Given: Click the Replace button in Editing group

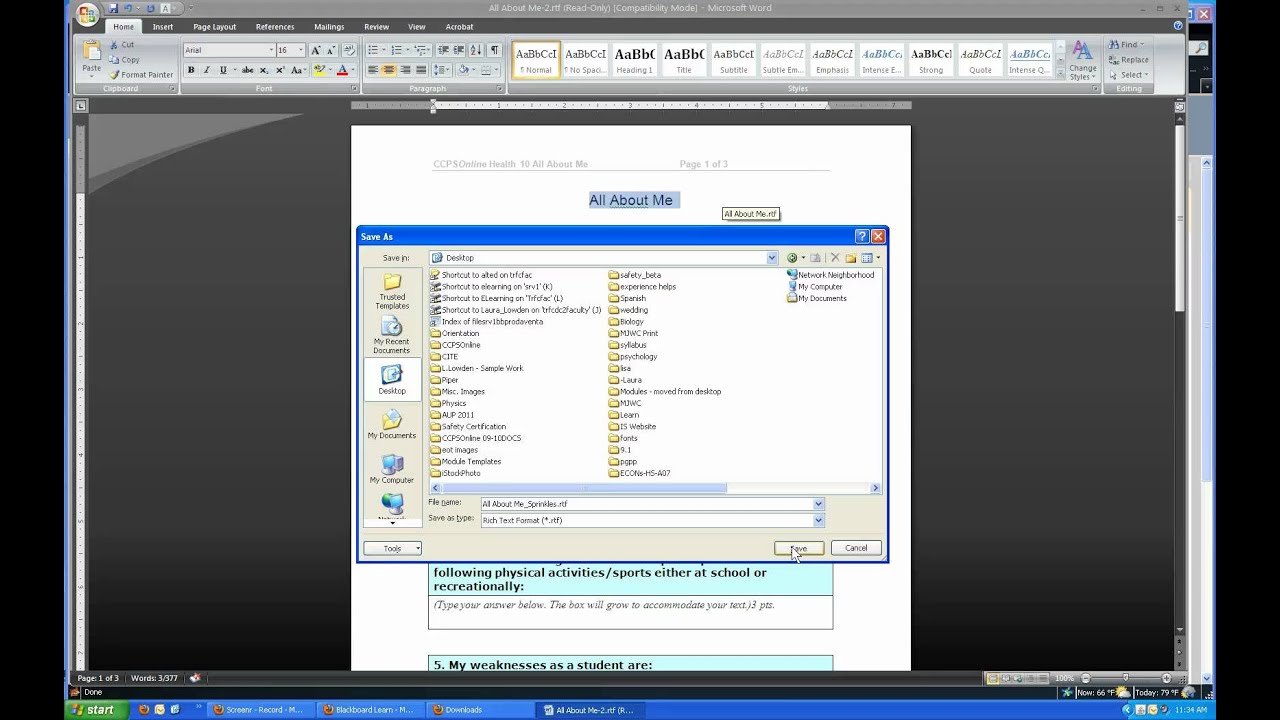Looking at the screenshot, I should [1128, 59].
